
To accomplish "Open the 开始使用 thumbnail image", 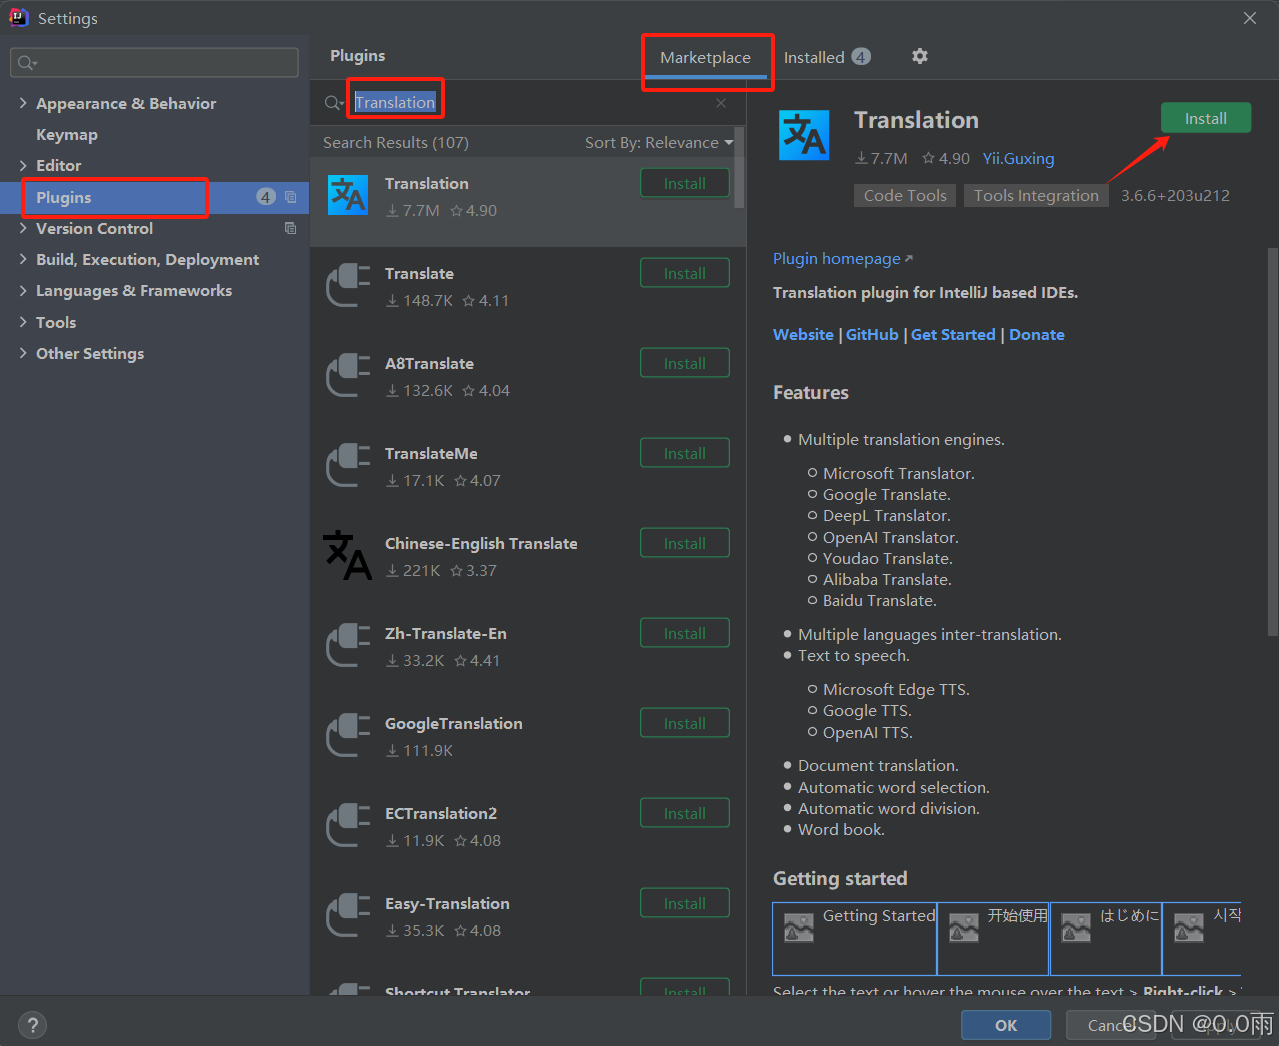I will 993,938.
